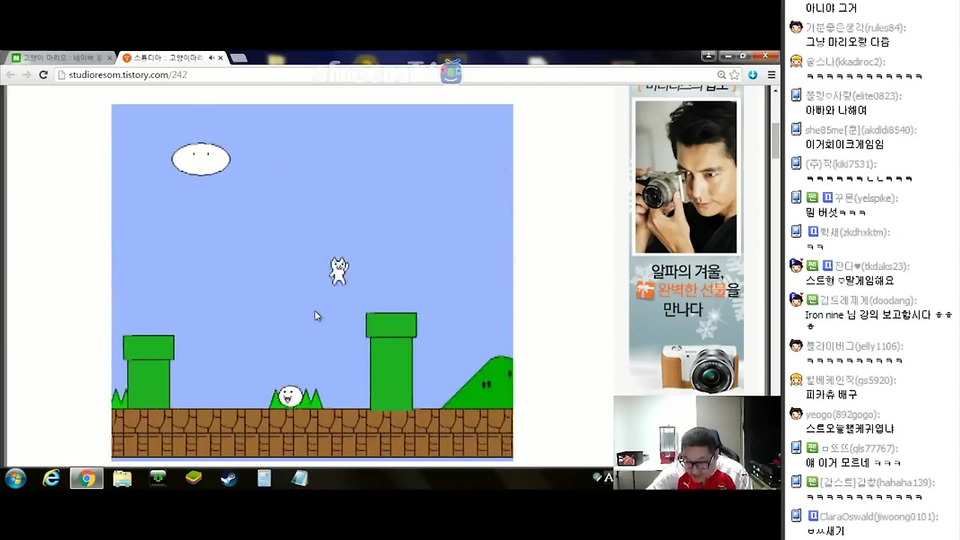Click the fan badge beside (yelspike)
960x540 pixels.
pyautogui.click(x=812, y=197)
